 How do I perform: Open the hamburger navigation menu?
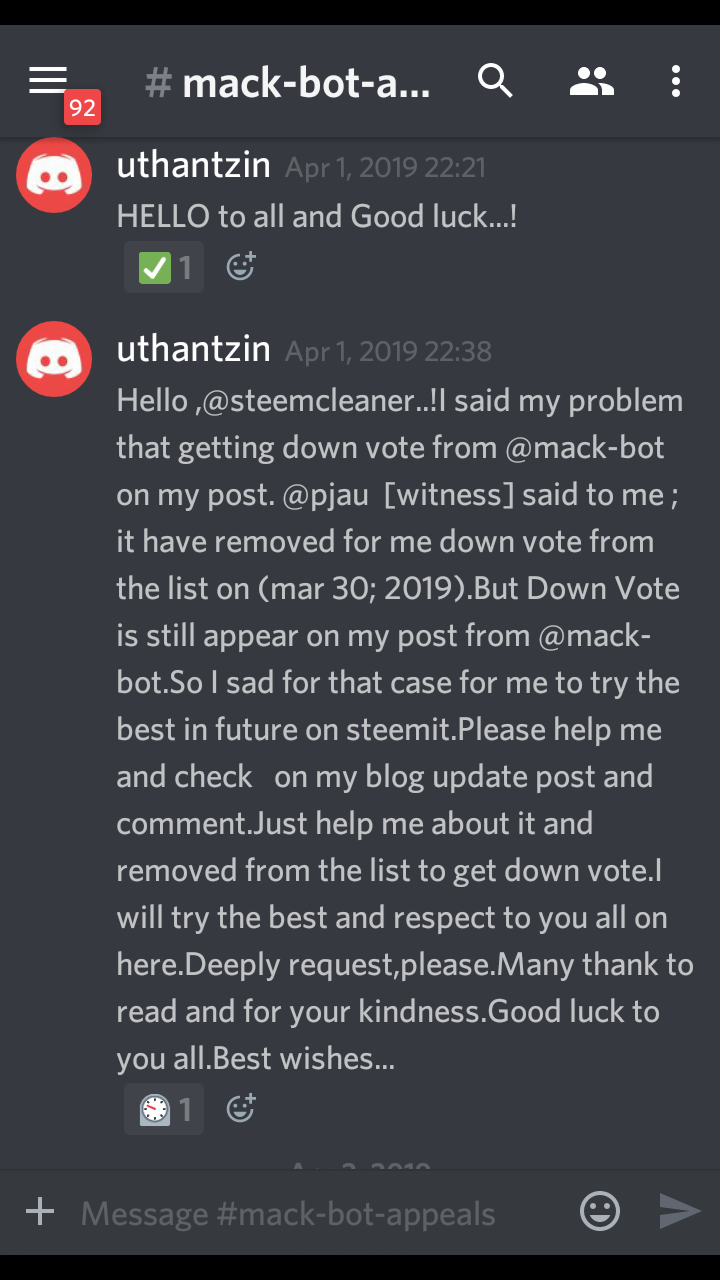click(47, 81)
